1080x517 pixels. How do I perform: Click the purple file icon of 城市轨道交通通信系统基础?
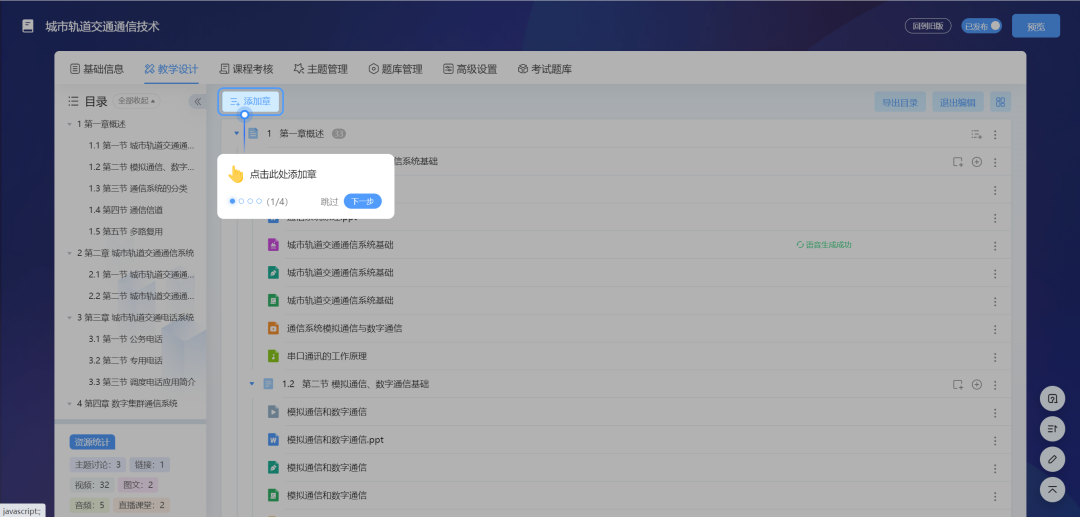coord(273,245)
